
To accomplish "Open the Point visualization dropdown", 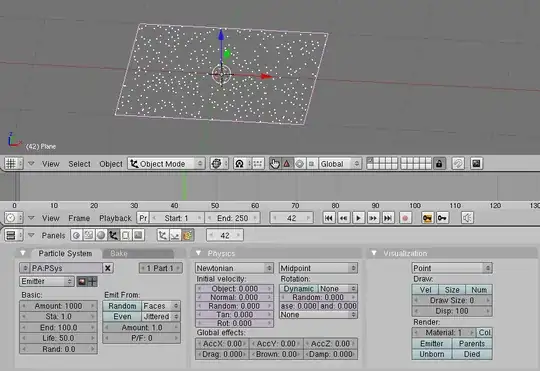I will [x=452, y=268].
